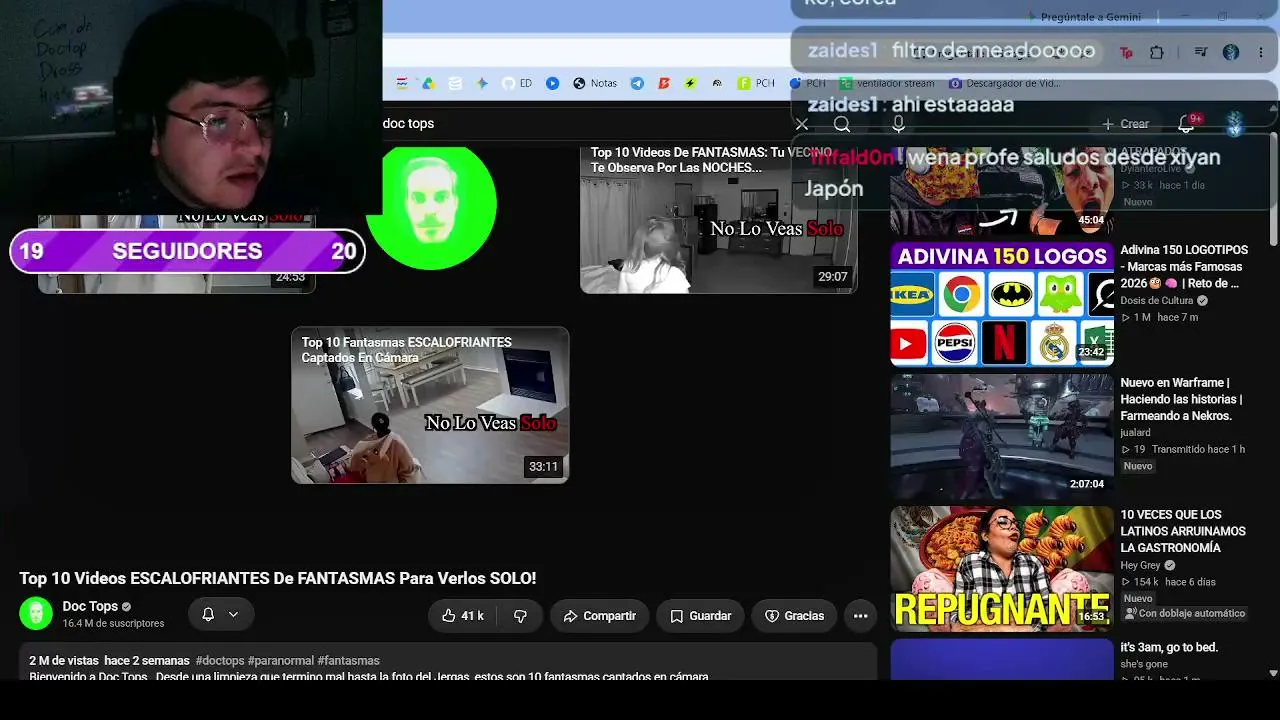
Task: Click the Con doblaje automático label
Action: [1186, 613]
